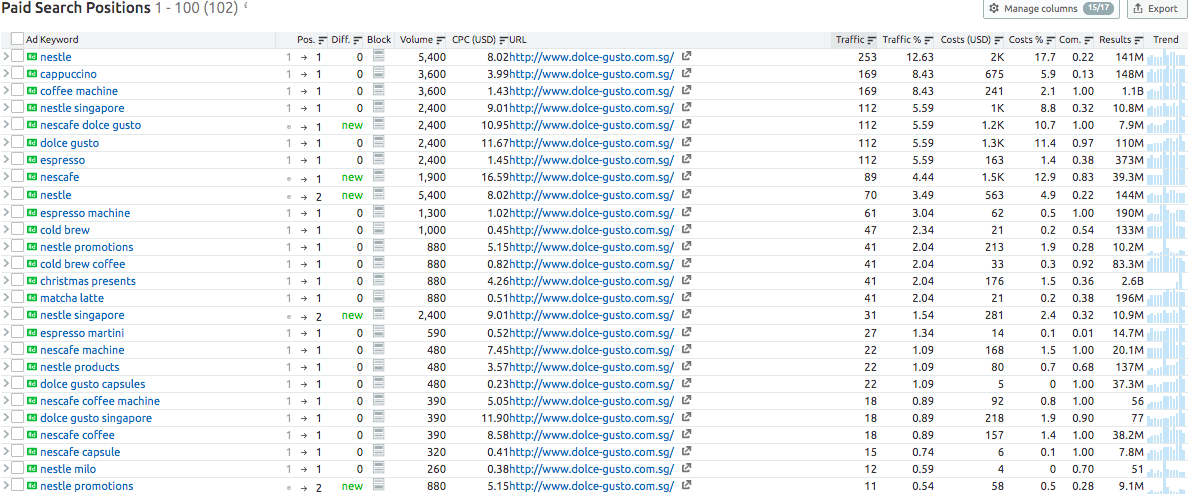Click info icon beside Paid Search Positions count
This screenshot has height=494, width=1198.
tap(244, 5)
